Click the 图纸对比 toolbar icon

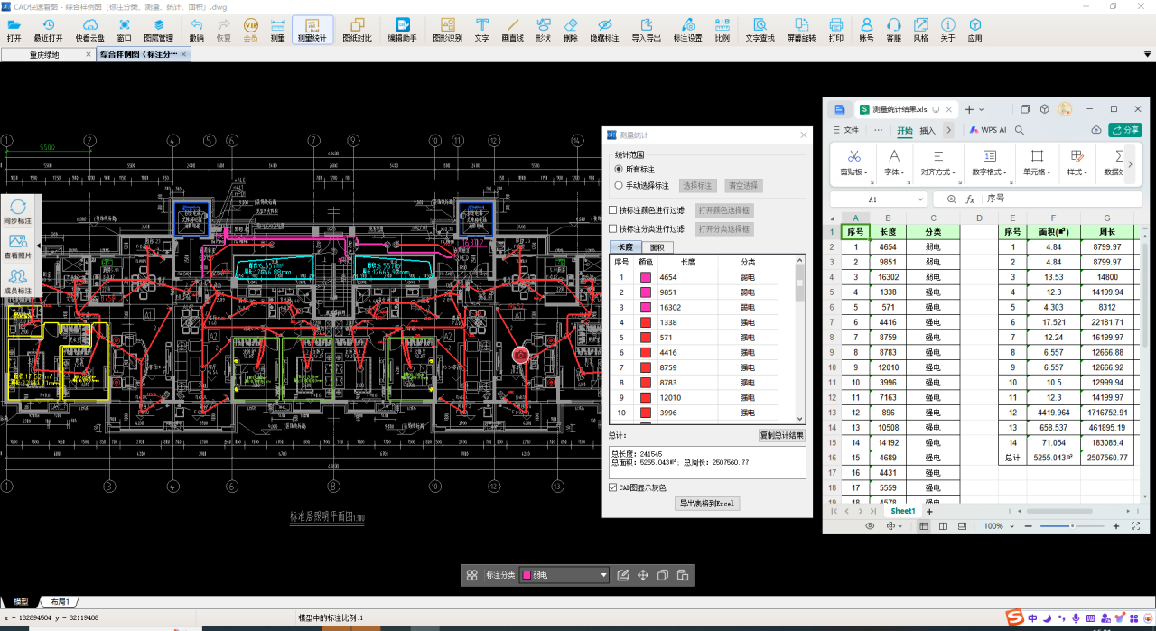357,30
